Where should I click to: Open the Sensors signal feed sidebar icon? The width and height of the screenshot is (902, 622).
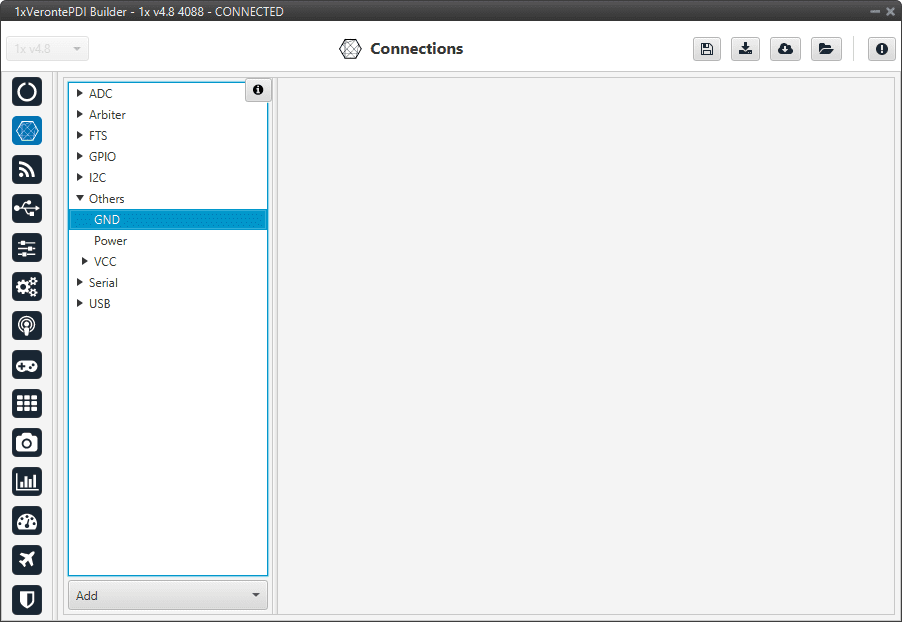(x=27, y=170)
